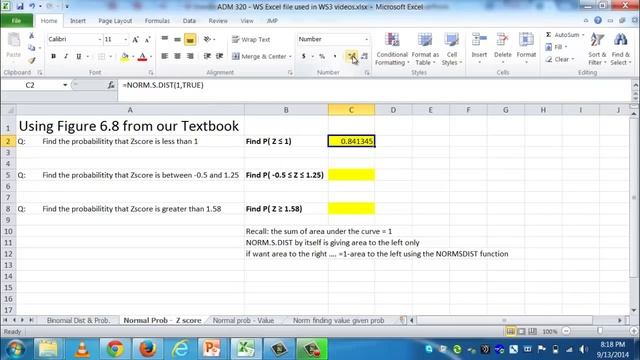Open Sort & Filter menu
This screenshot has height=360, width=640.
pyautogui.click(x=597, y=49)
